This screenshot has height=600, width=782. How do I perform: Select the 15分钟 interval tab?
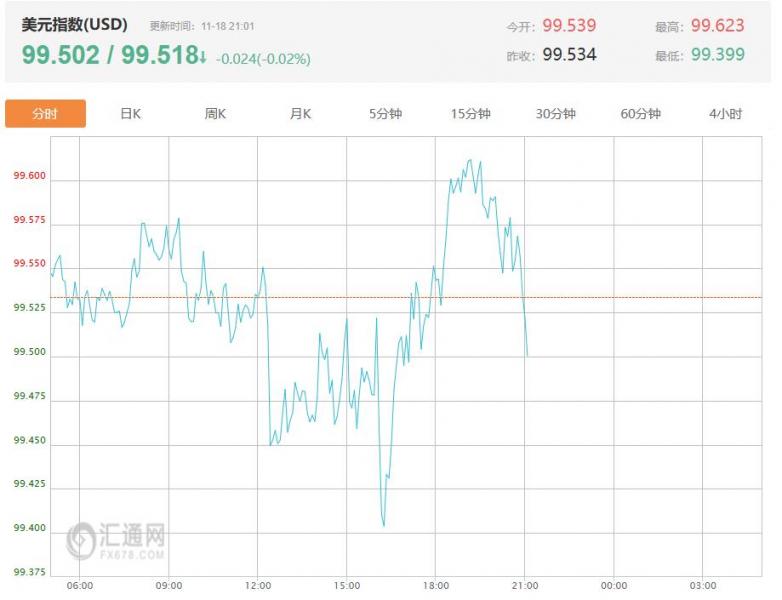click(x=470, y=114)
